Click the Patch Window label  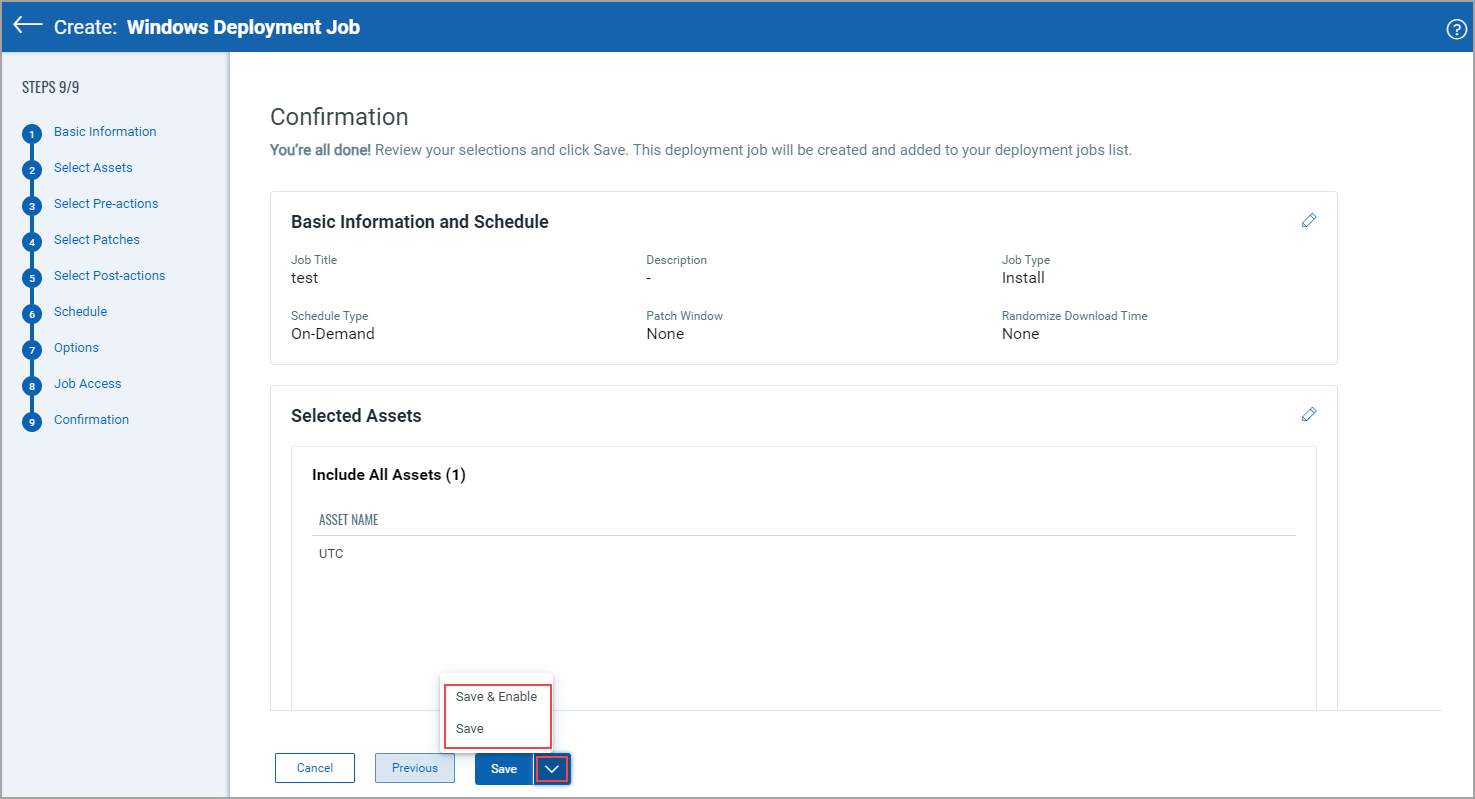[x=684, y=316]
